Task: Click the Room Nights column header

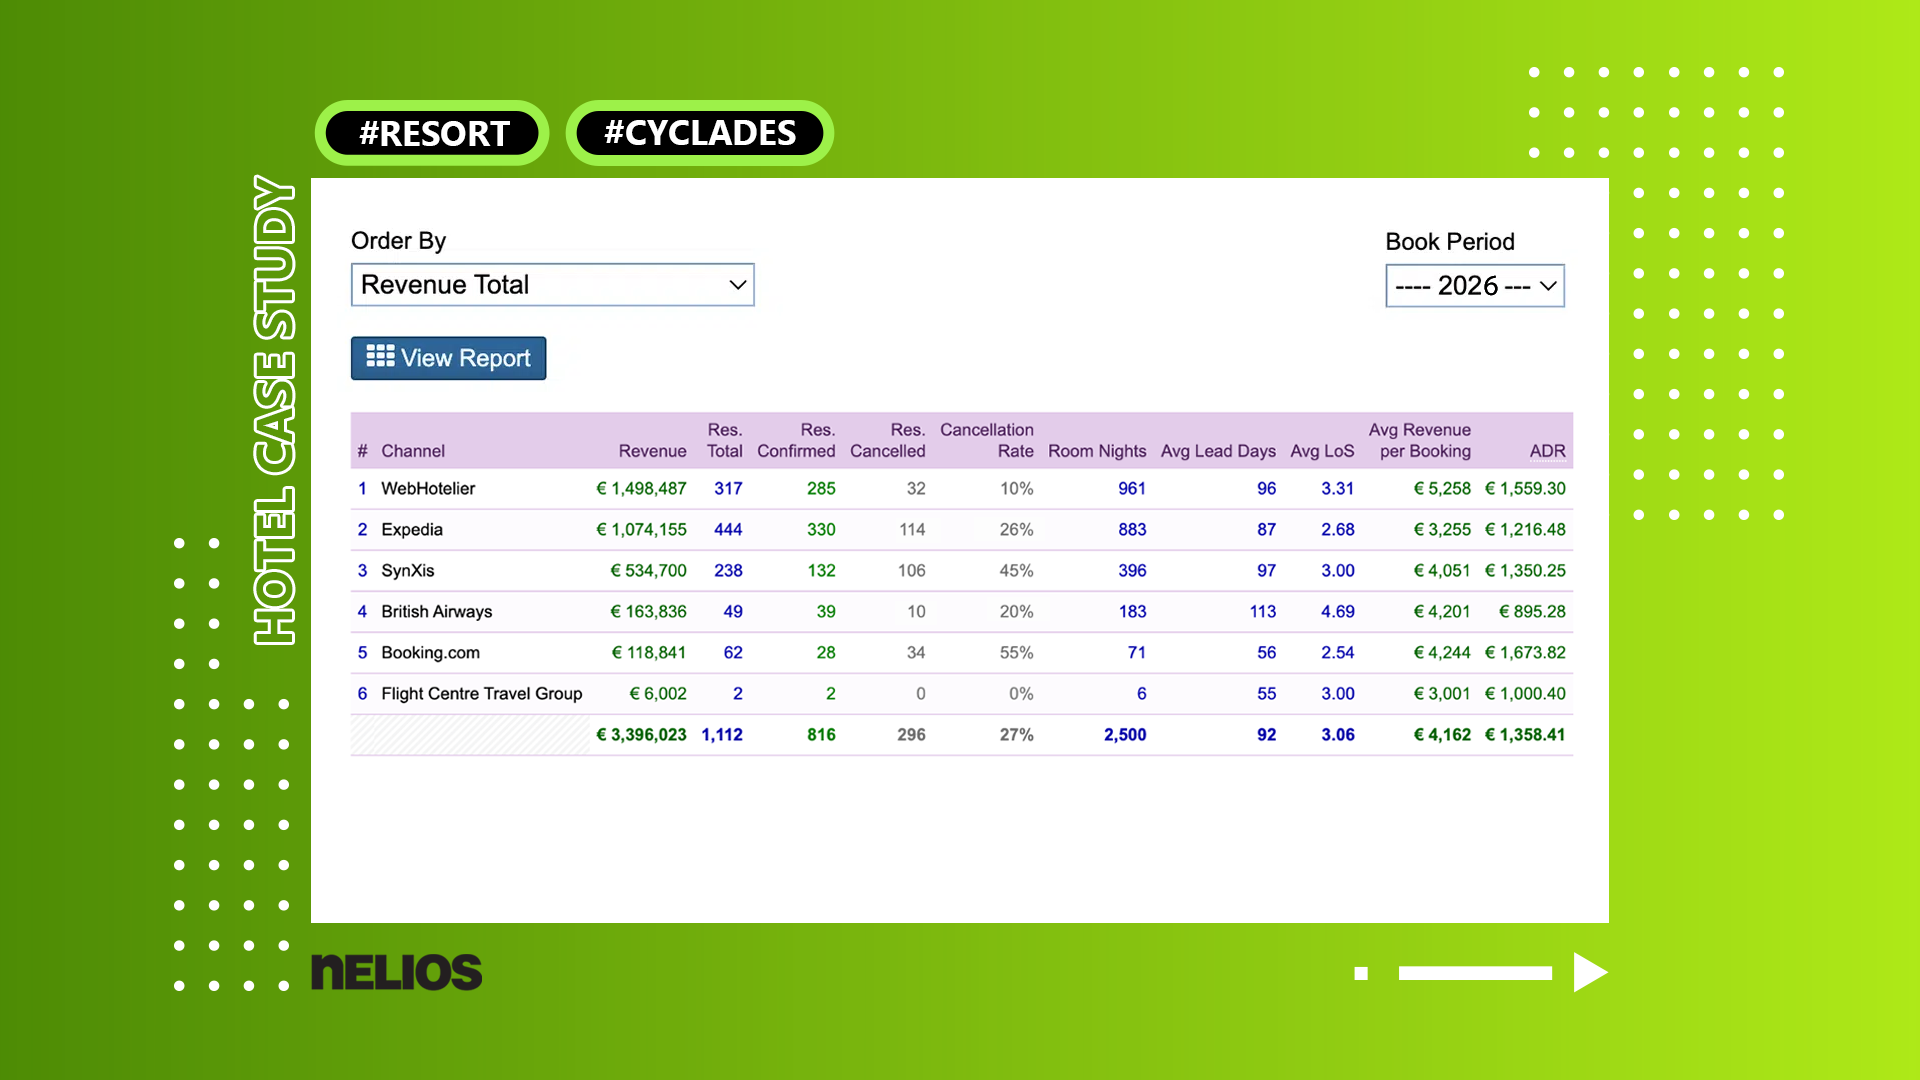Action: click(x=1097, y=451)
